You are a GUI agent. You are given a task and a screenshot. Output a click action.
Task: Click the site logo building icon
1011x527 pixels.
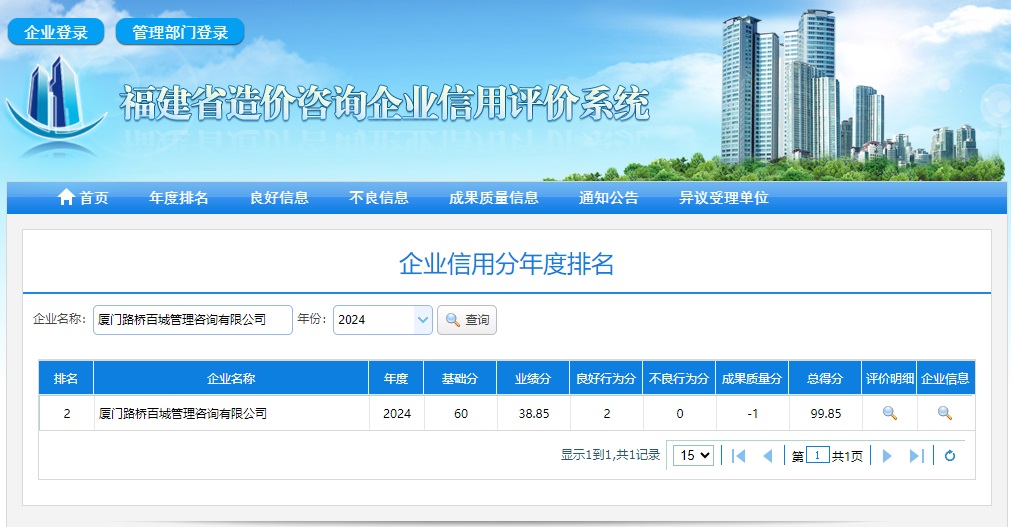click(56, 97)
